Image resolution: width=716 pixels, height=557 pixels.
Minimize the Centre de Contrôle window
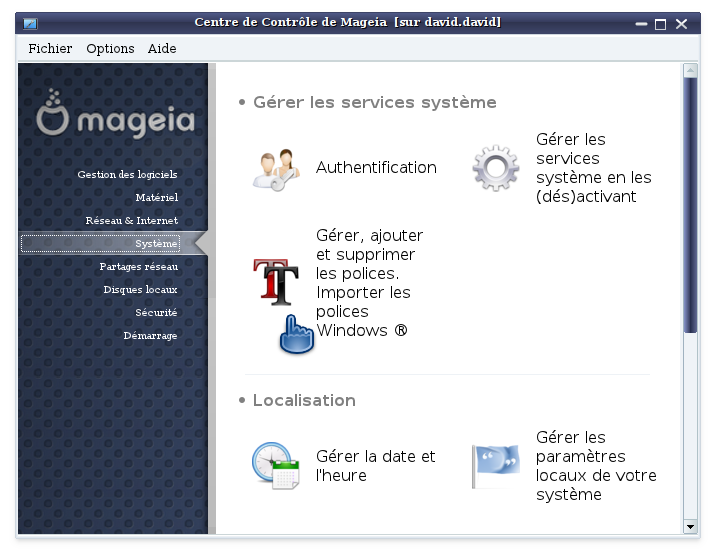click(641, 24)
